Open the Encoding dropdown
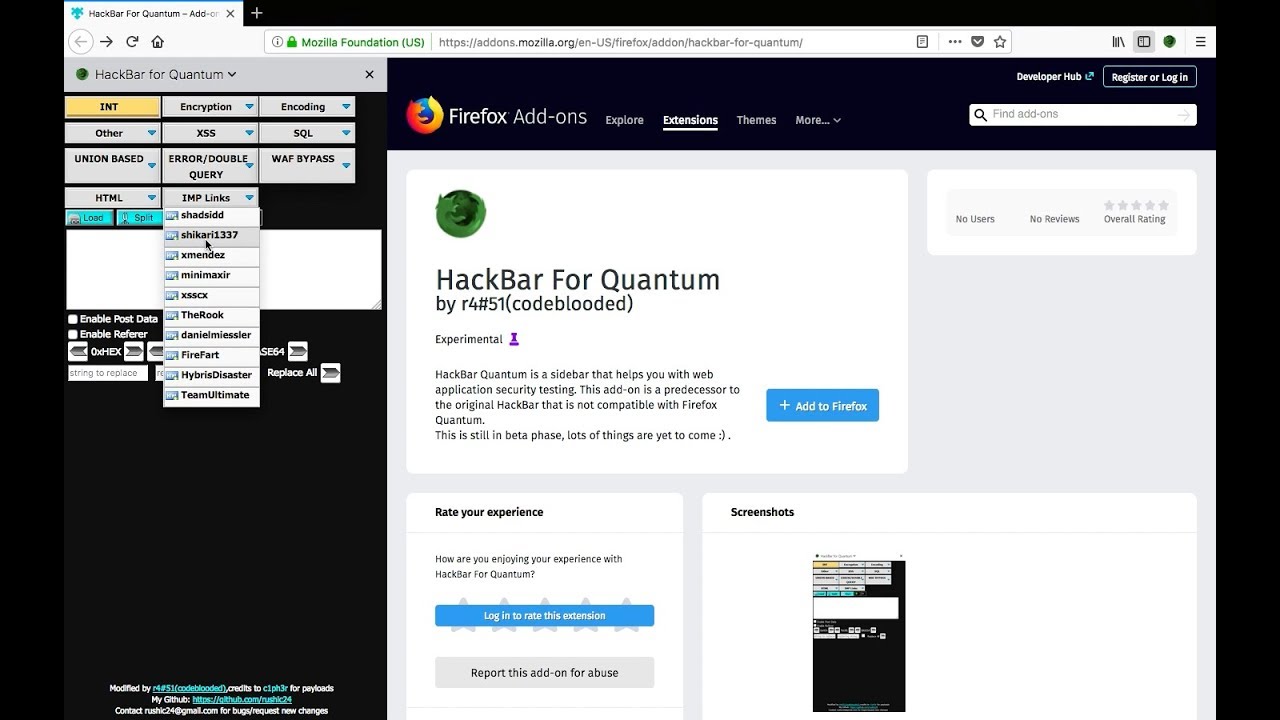 pos(307,107)
